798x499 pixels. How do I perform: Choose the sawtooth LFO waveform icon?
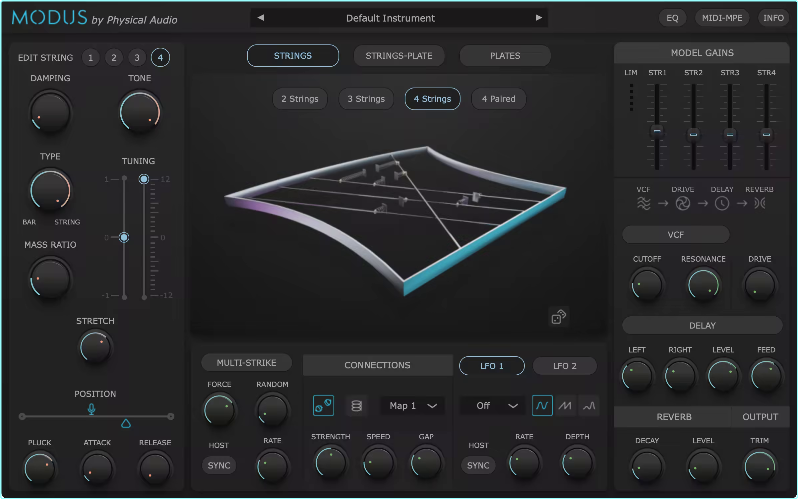pyautogui.click(x=565, y=406)
